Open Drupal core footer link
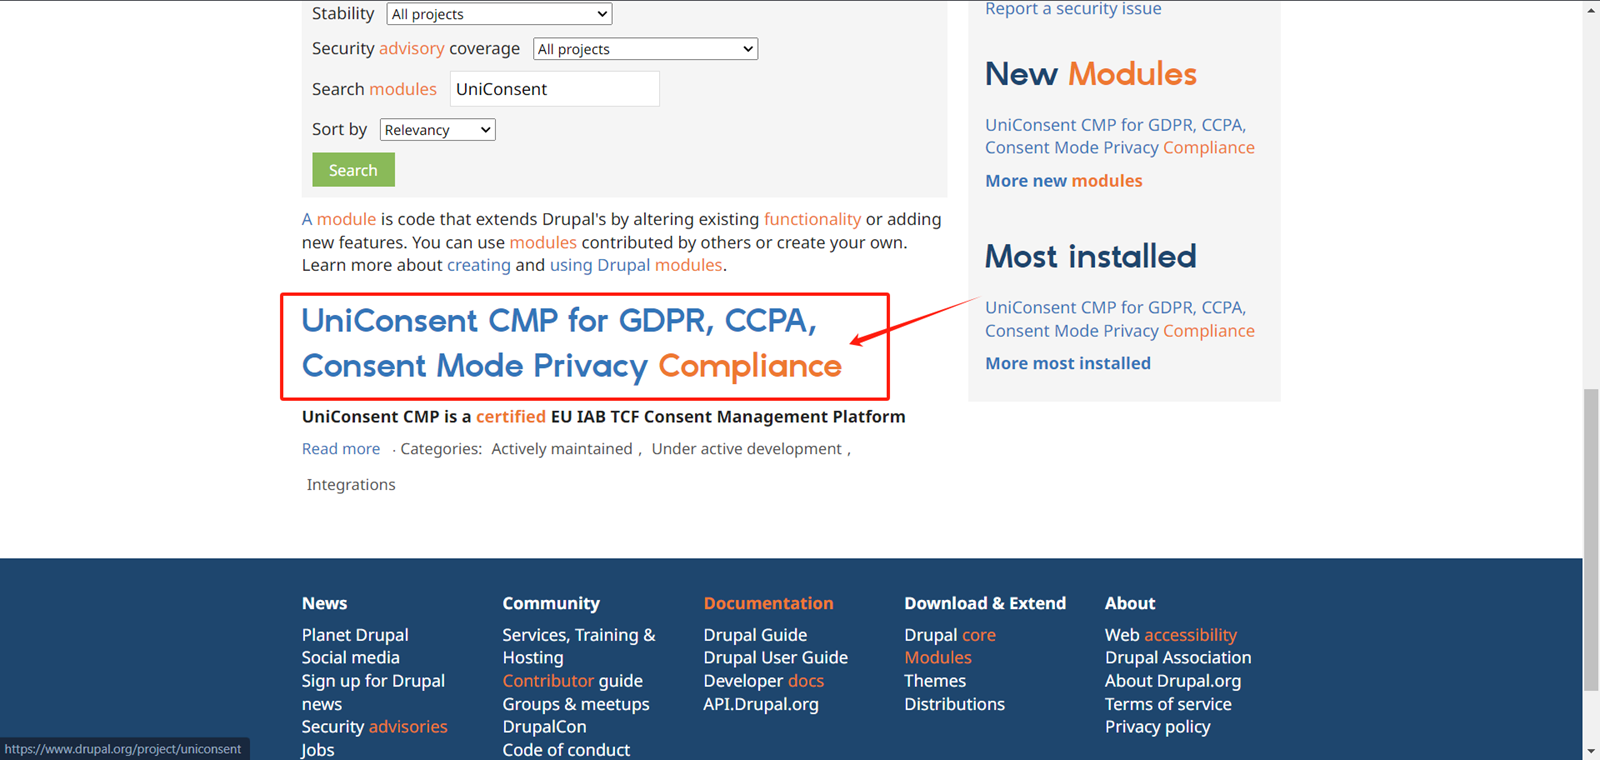The image size is (1600, 760). [x=950, y=635]
